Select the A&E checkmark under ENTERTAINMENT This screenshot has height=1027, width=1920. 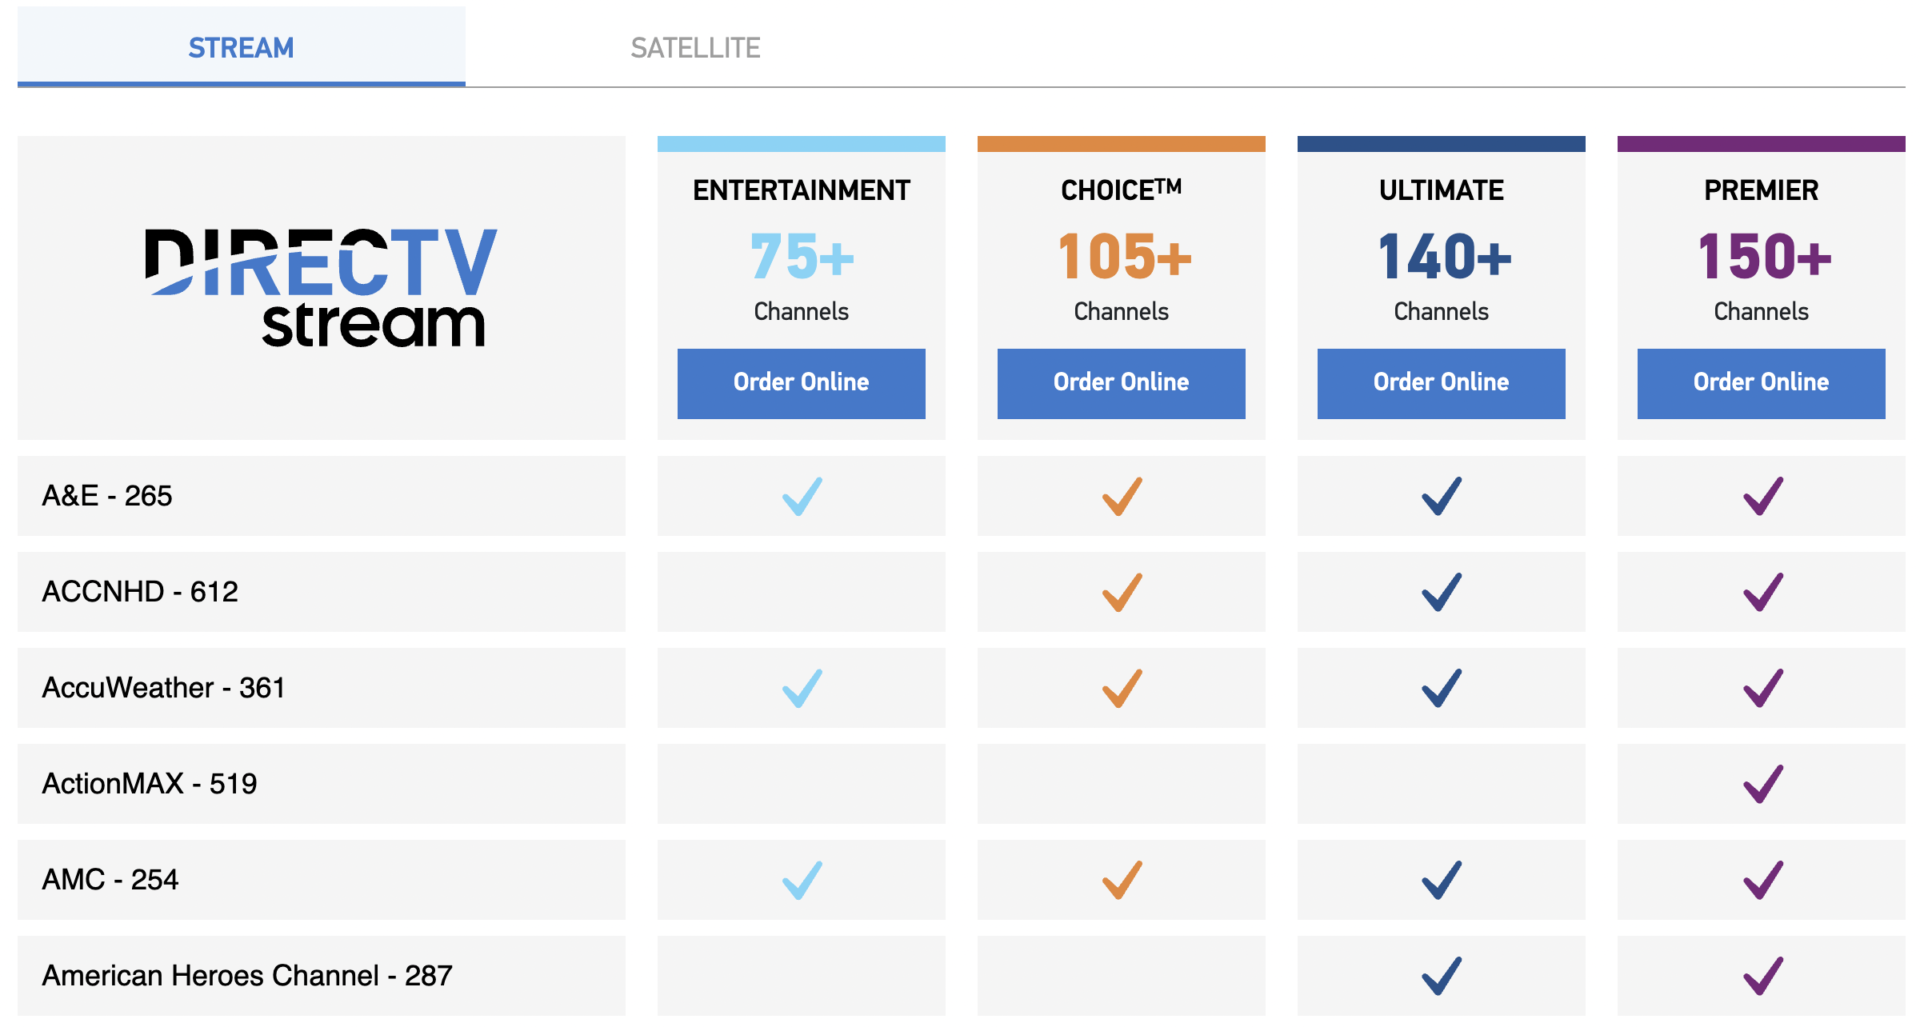[800, 496]
